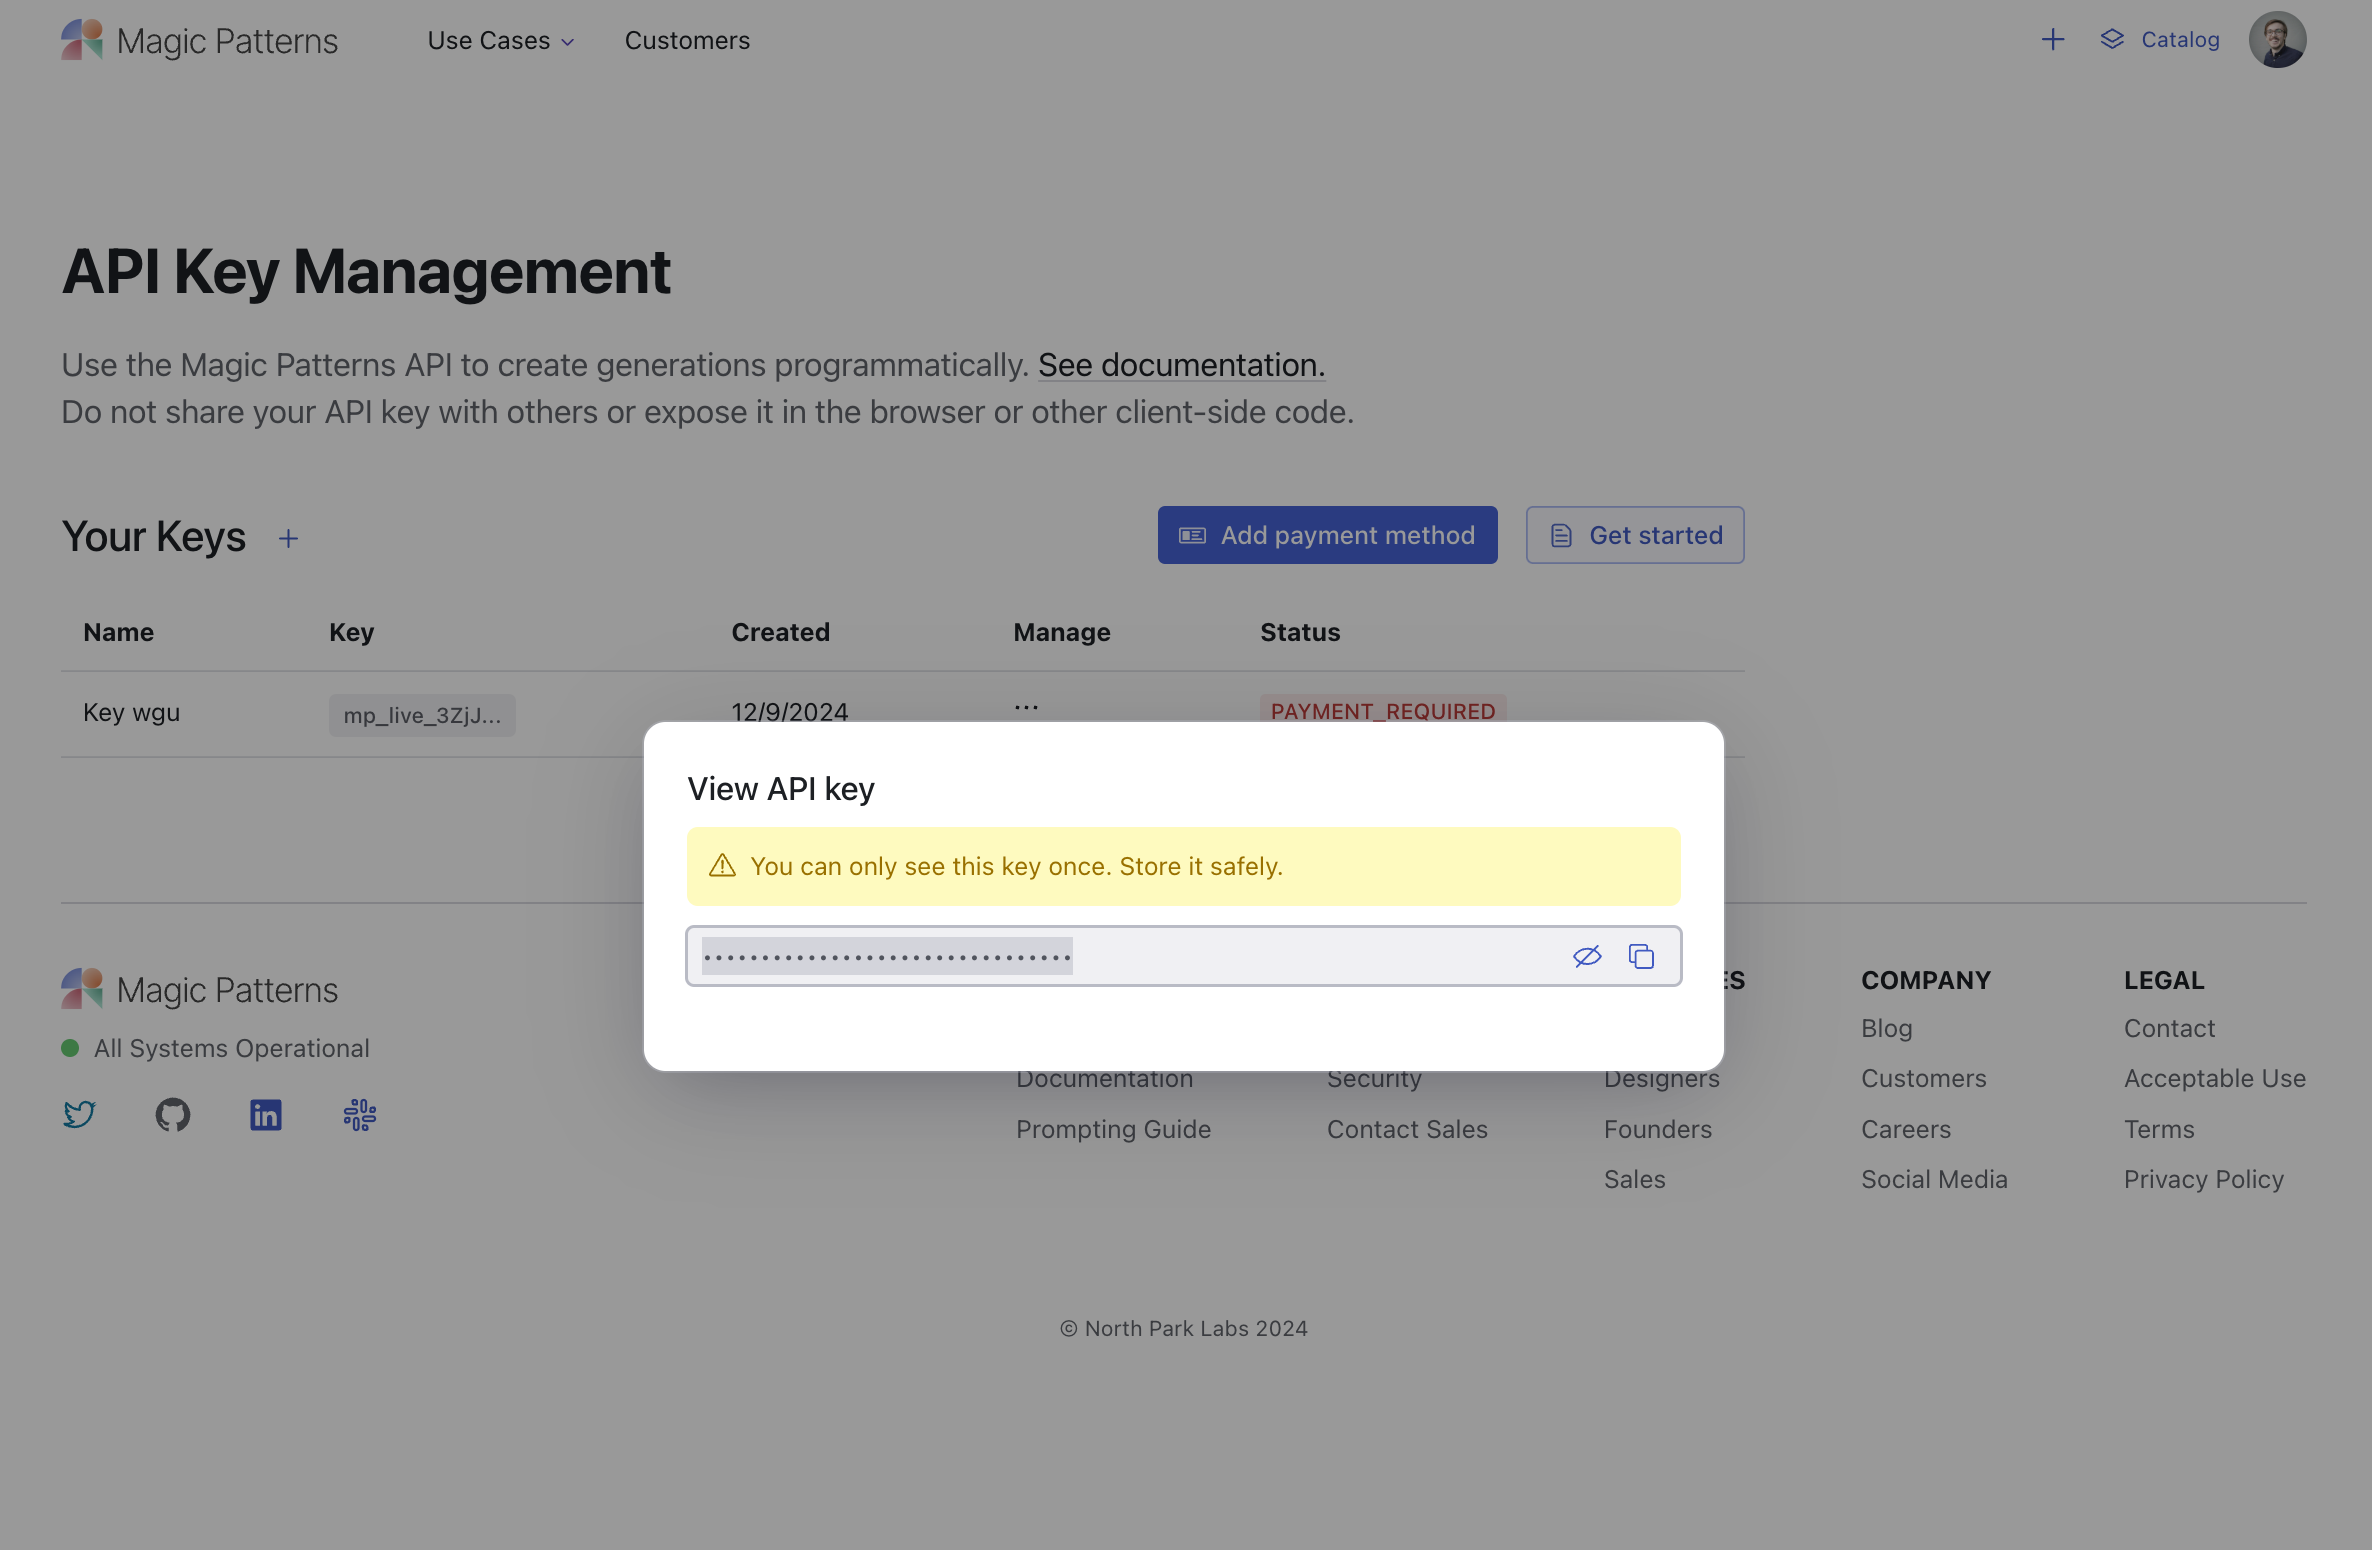Open the Prompting Guide footer link

tap(1114, 1129)
